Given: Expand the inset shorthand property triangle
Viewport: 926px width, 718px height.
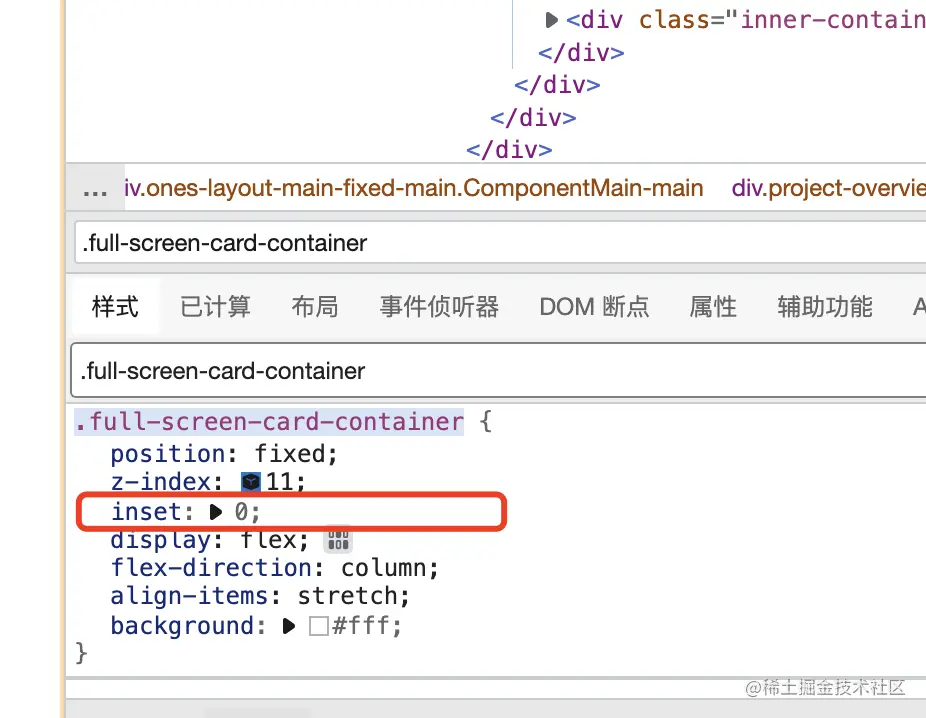Looking at the screenshot, I should (x=216, y=512).
